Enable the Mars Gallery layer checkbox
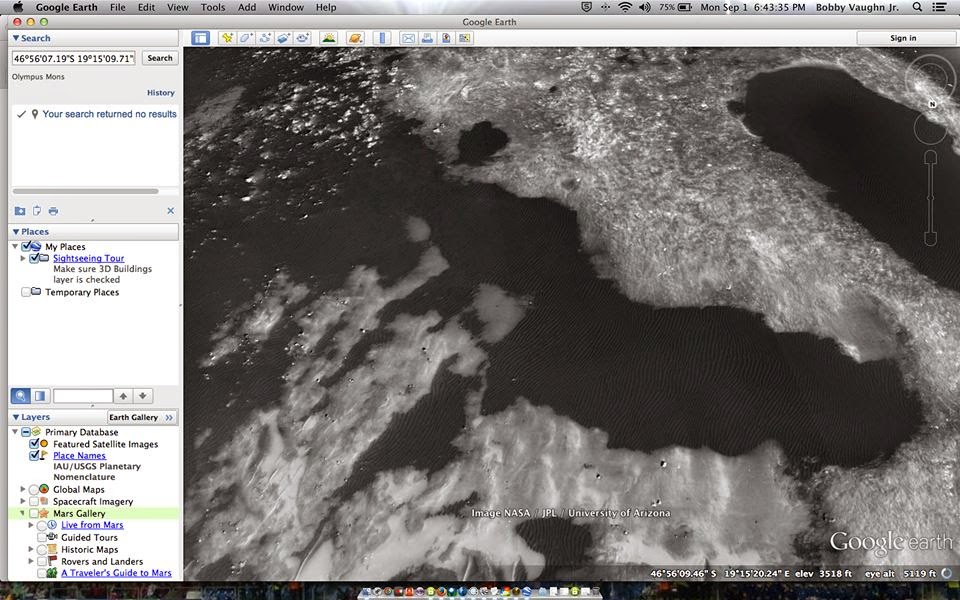The image size is (960, 600). point(34,513)
